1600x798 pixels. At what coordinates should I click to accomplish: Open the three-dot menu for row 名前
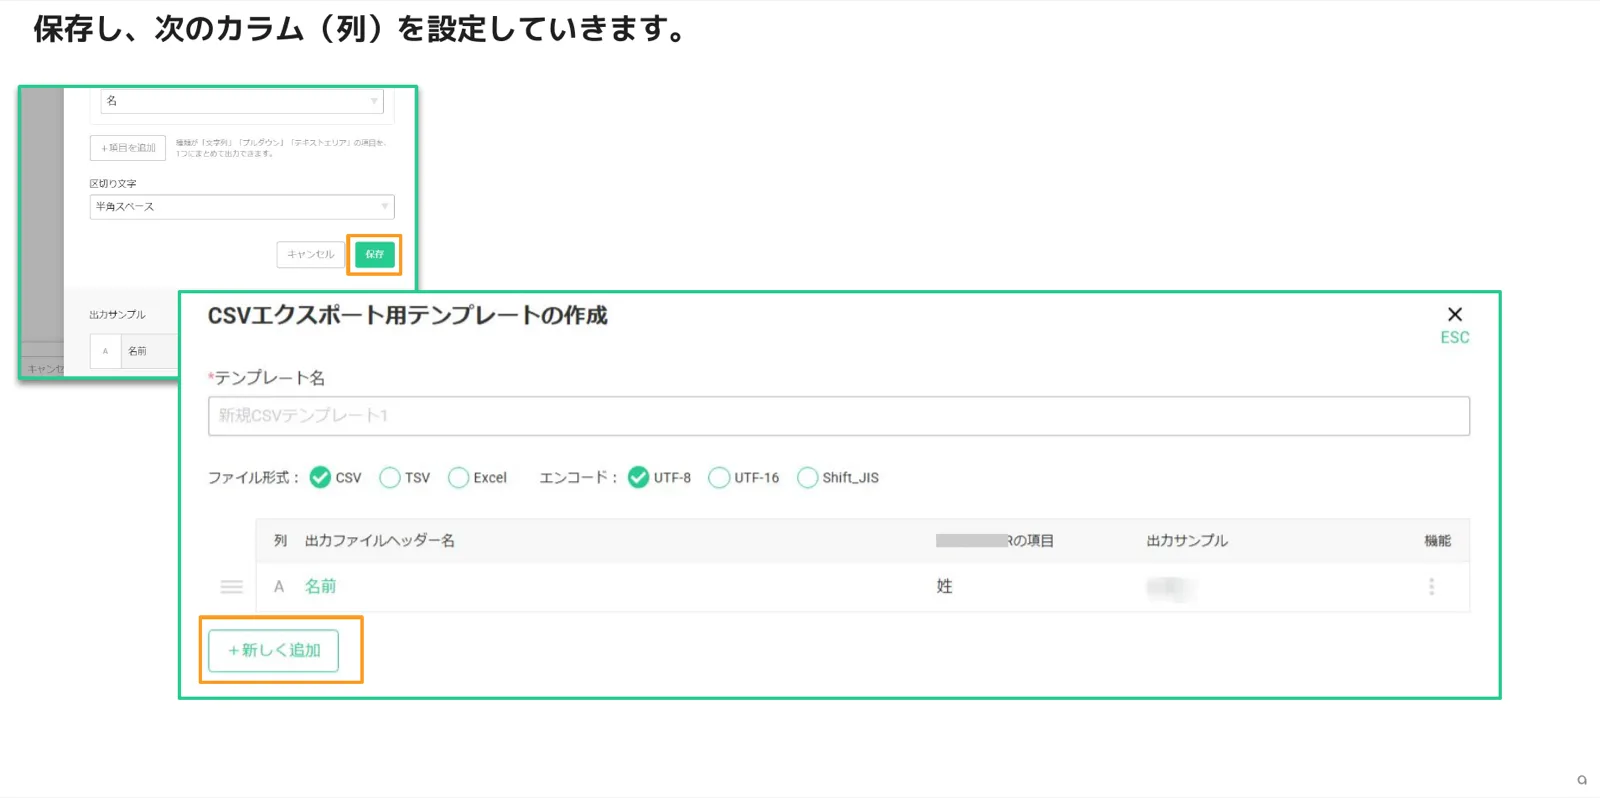pos(1431,587)
